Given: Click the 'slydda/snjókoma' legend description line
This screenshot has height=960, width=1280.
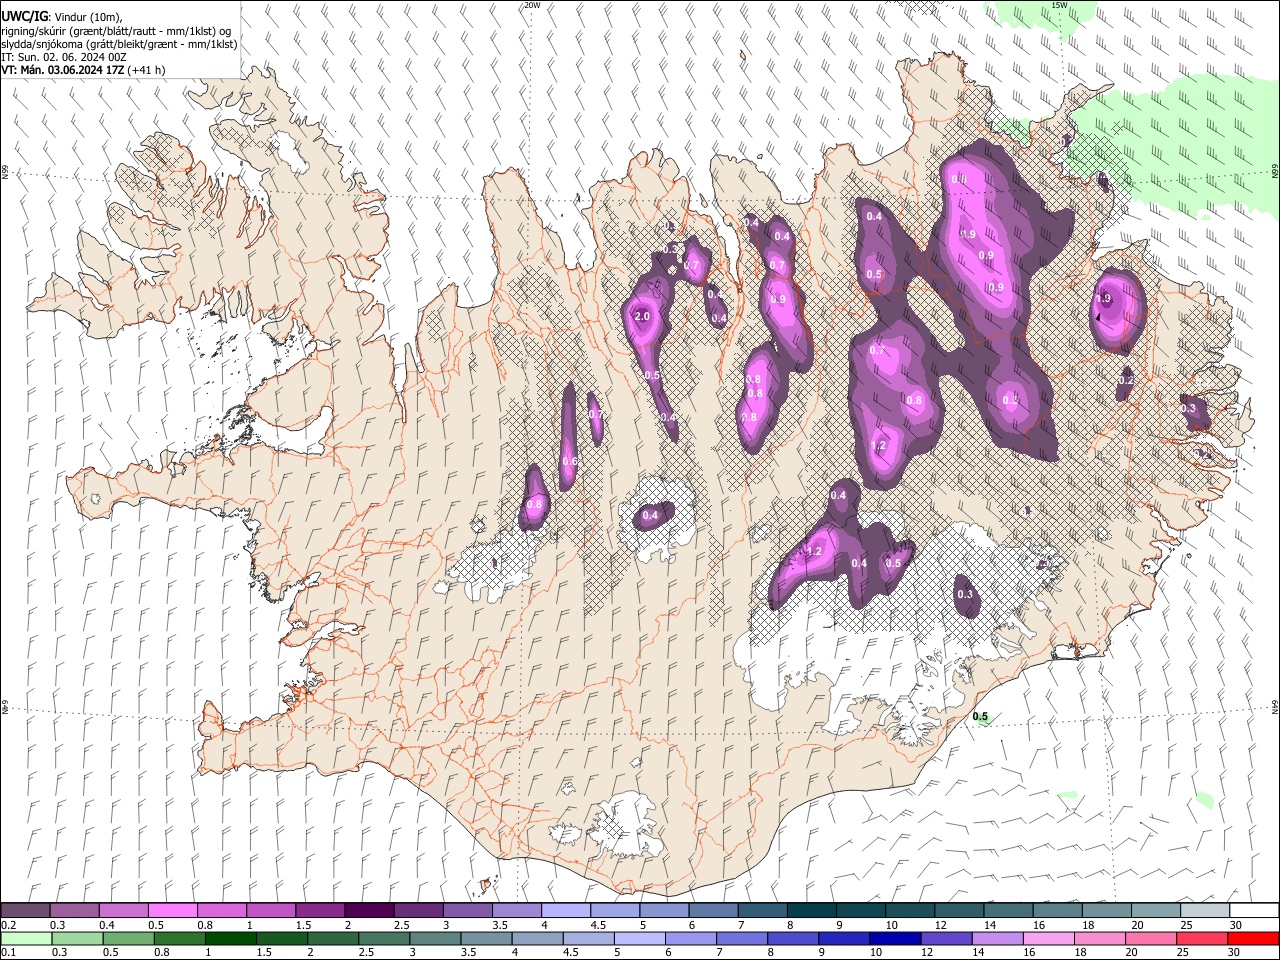Looking at the screenshot, I should [x=119, y=44].
